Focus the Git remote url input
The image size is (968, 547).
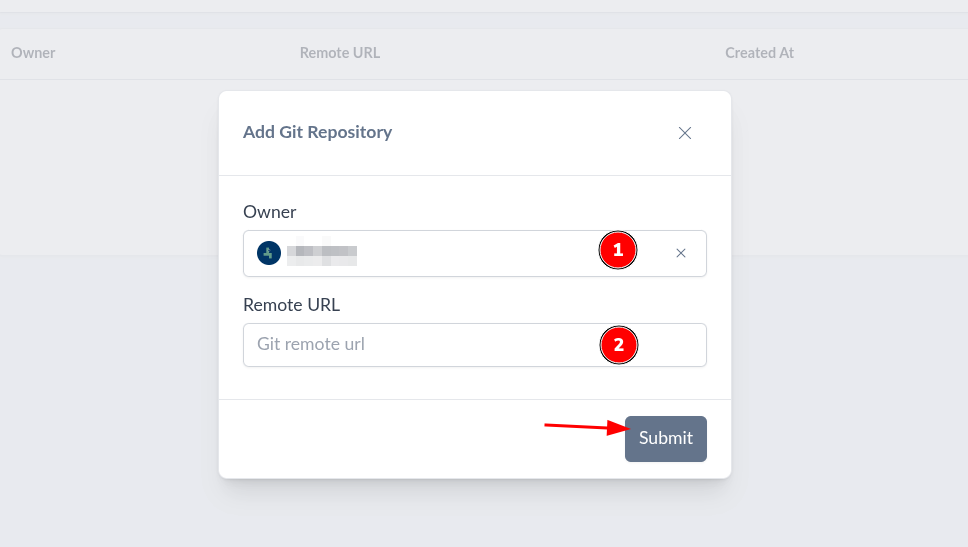pyautogui.click(x=420, y=345)
